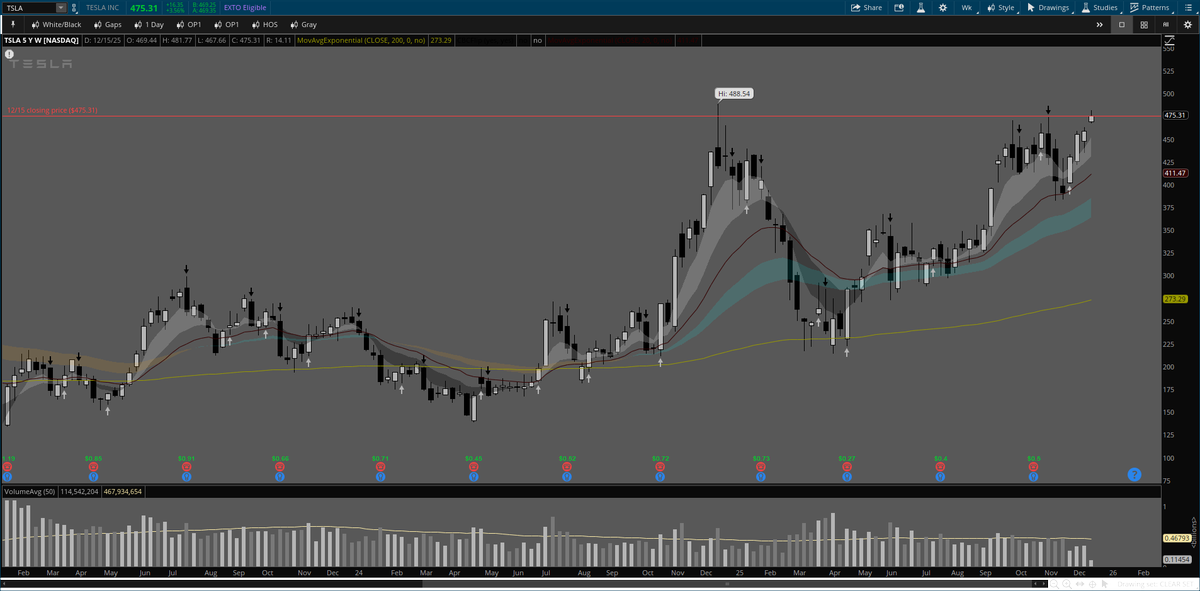Open the list menu icon after Patterns

point(1187,7)
